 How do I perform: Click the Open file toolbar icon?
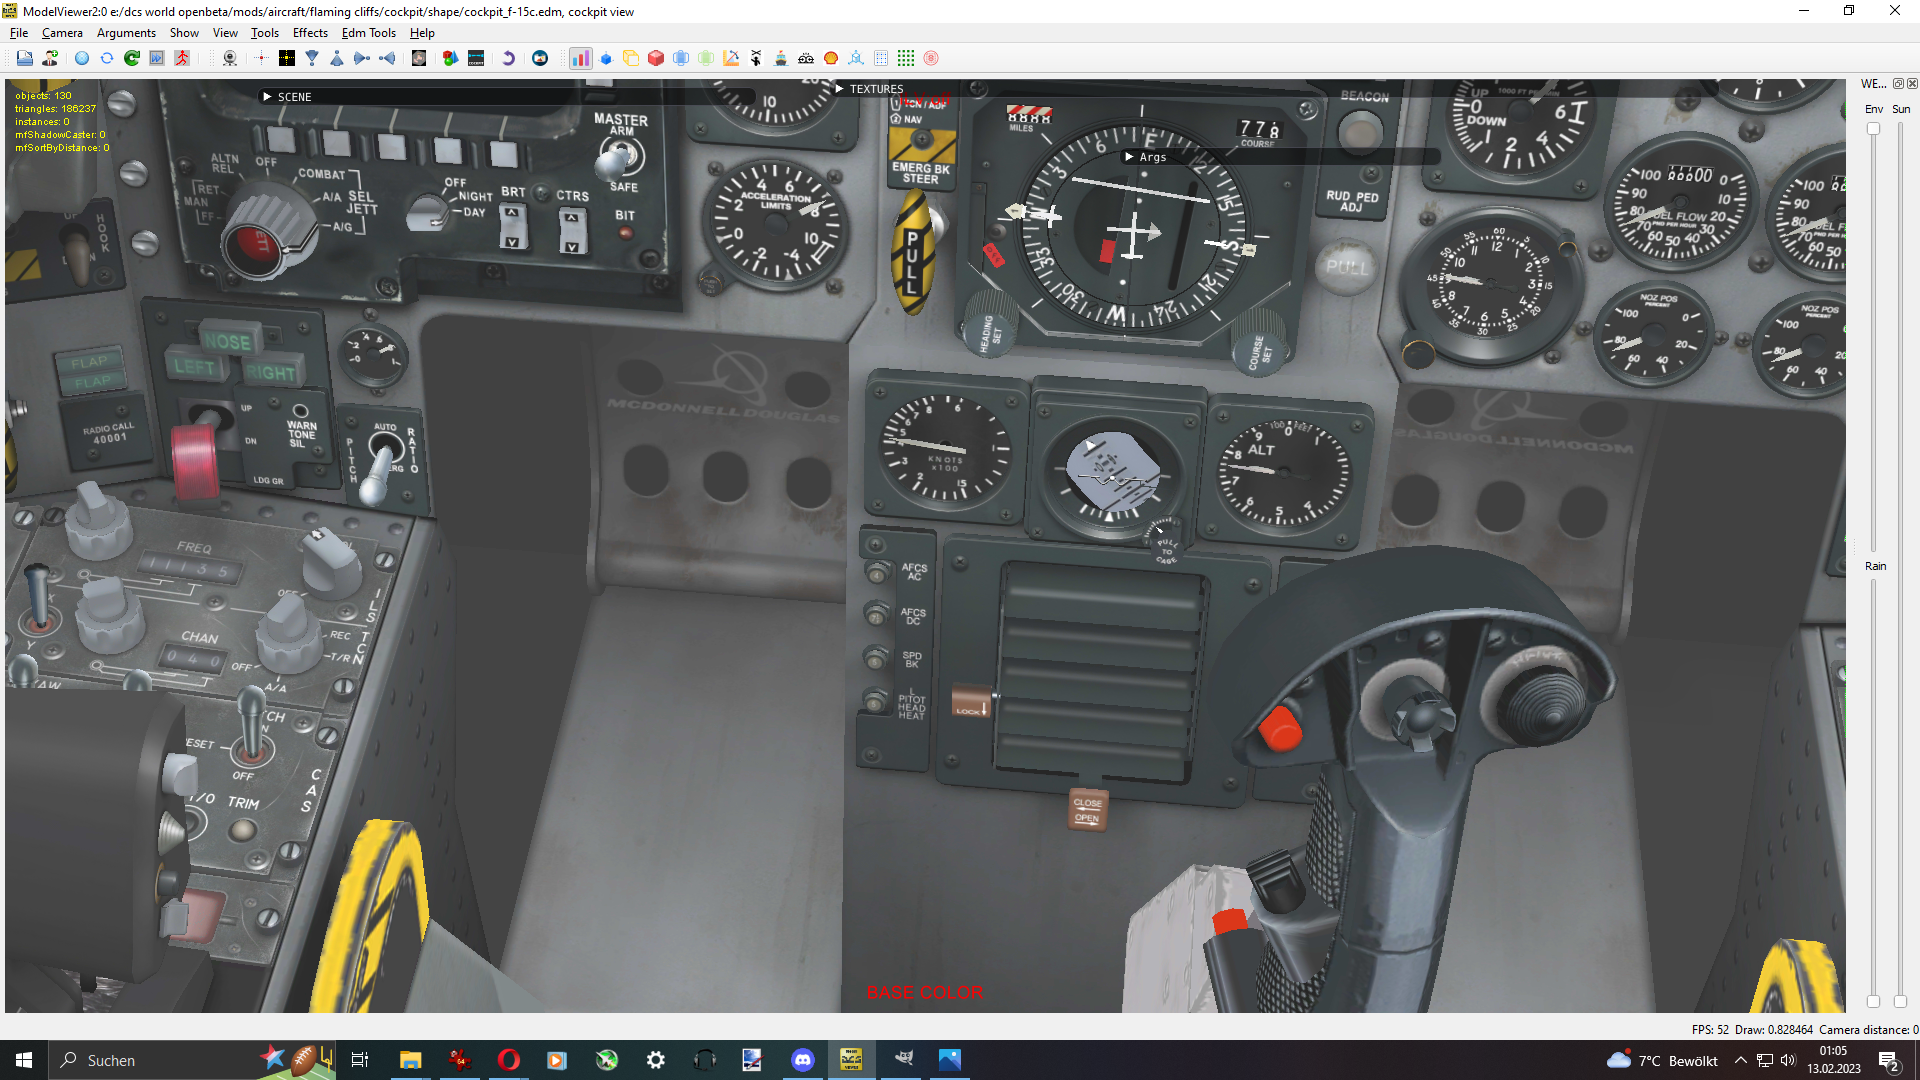(x=24, y=58)
